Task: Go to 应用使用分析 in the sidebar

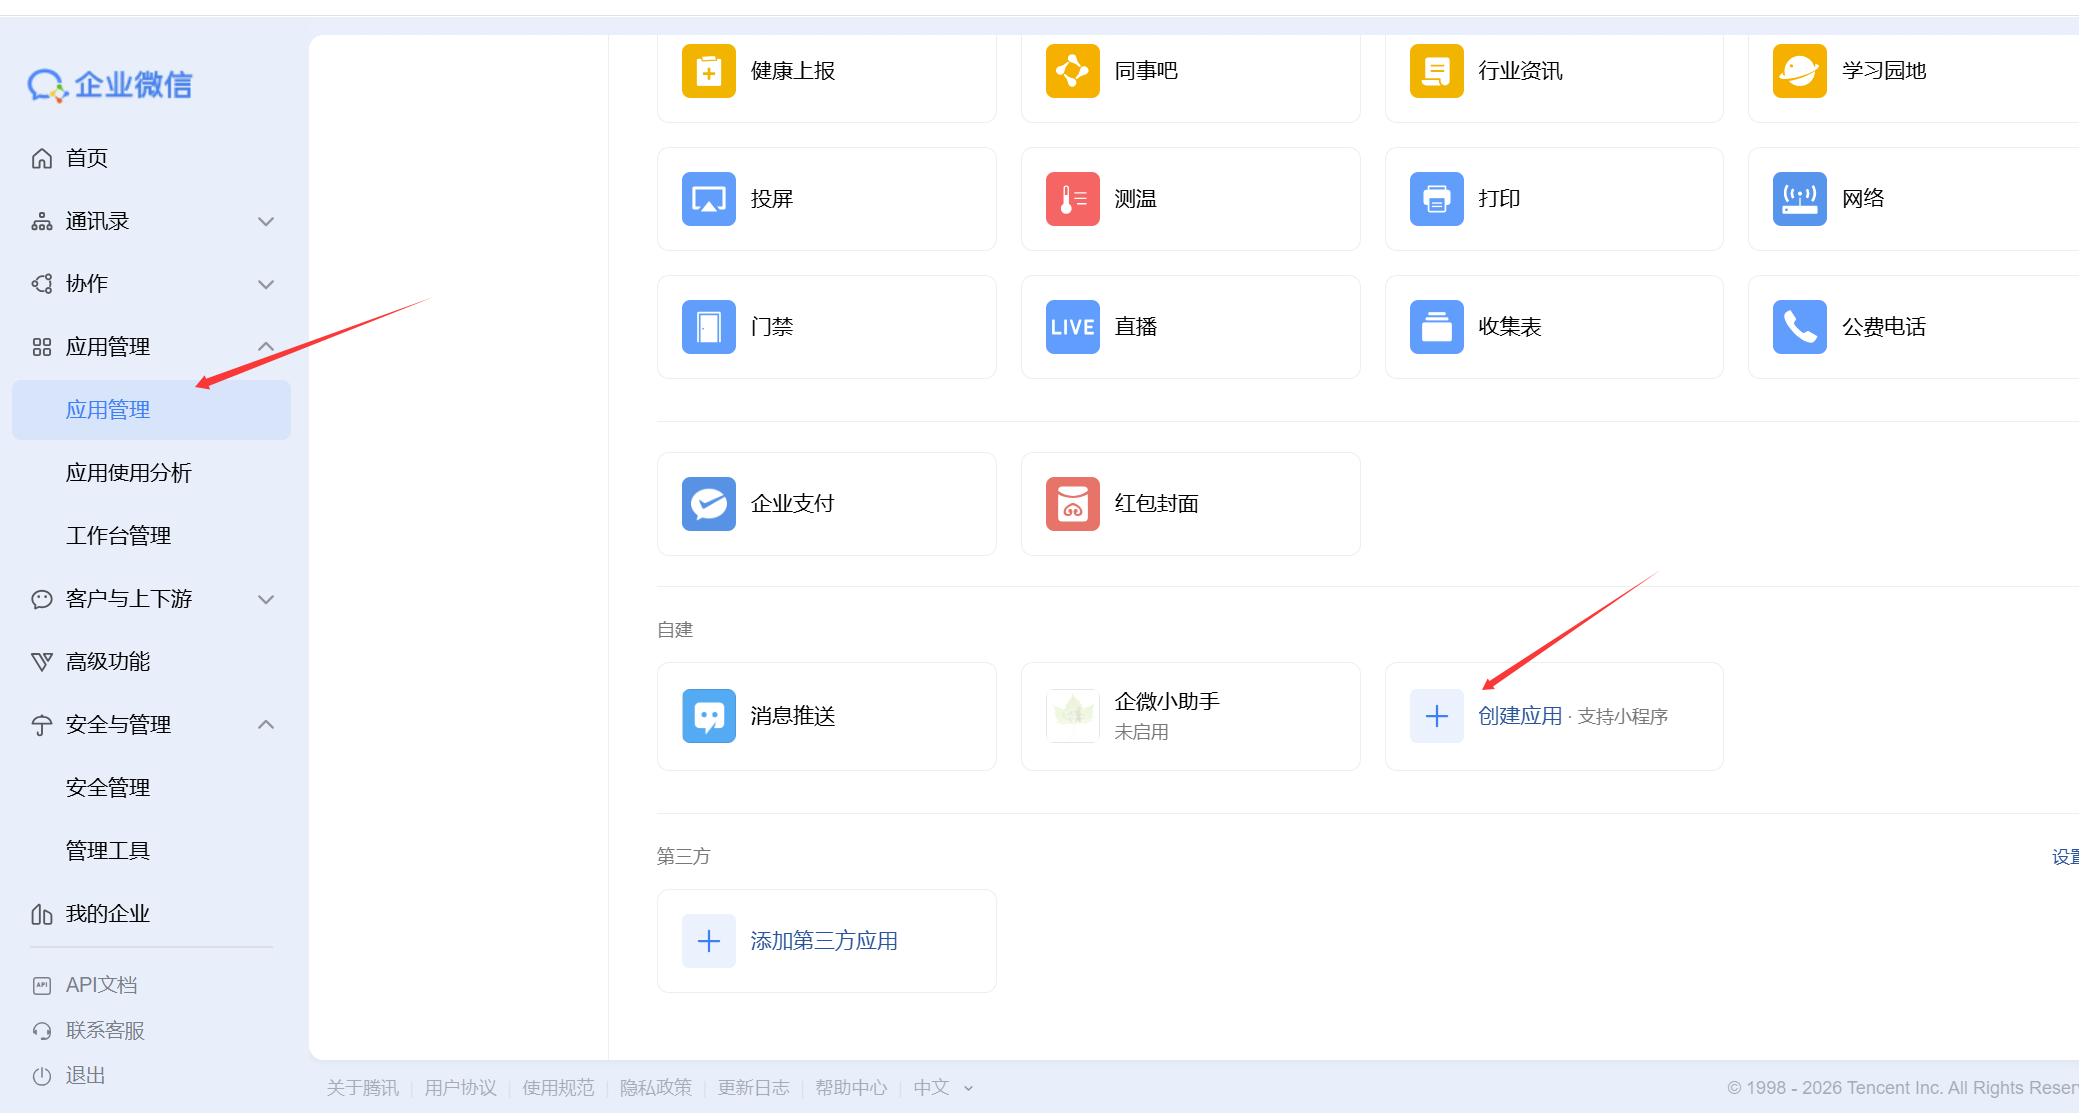Action: coord(128,473)
